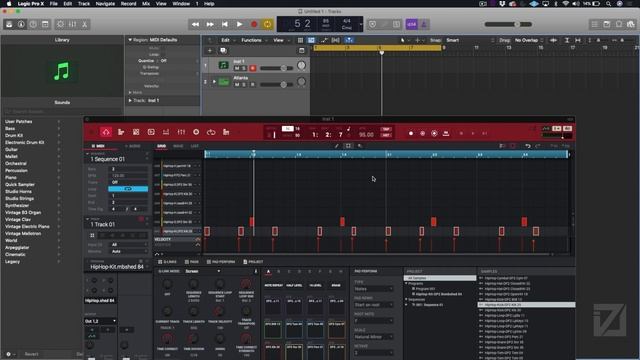Open the Loop Browser button in Logic

click(x=619, y=24)
